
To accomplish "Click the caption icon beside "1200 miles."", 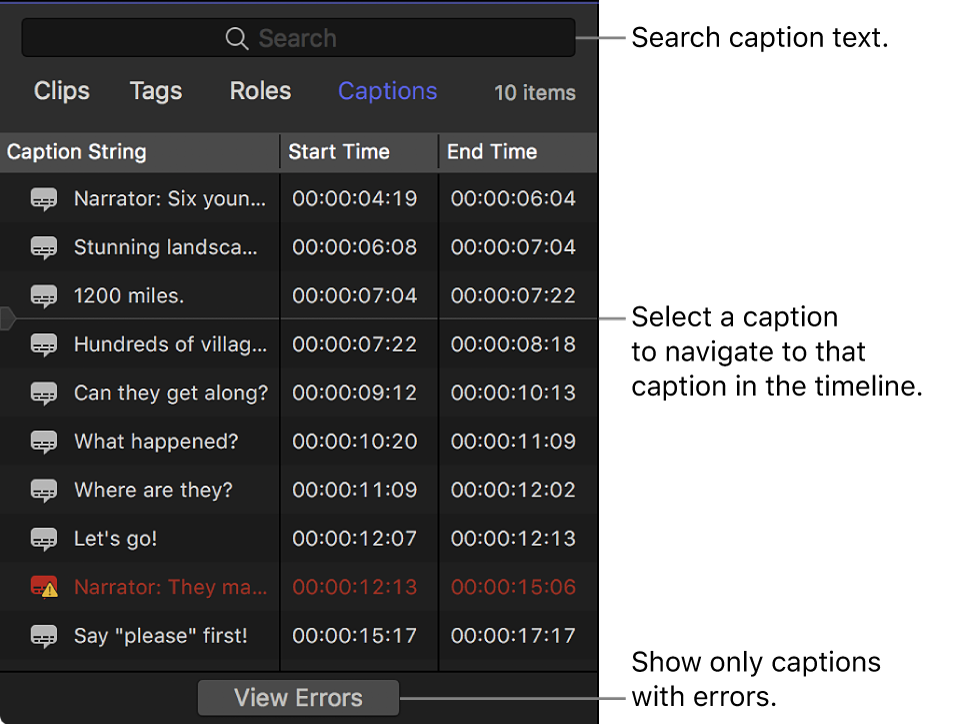I will pos(44,295).
